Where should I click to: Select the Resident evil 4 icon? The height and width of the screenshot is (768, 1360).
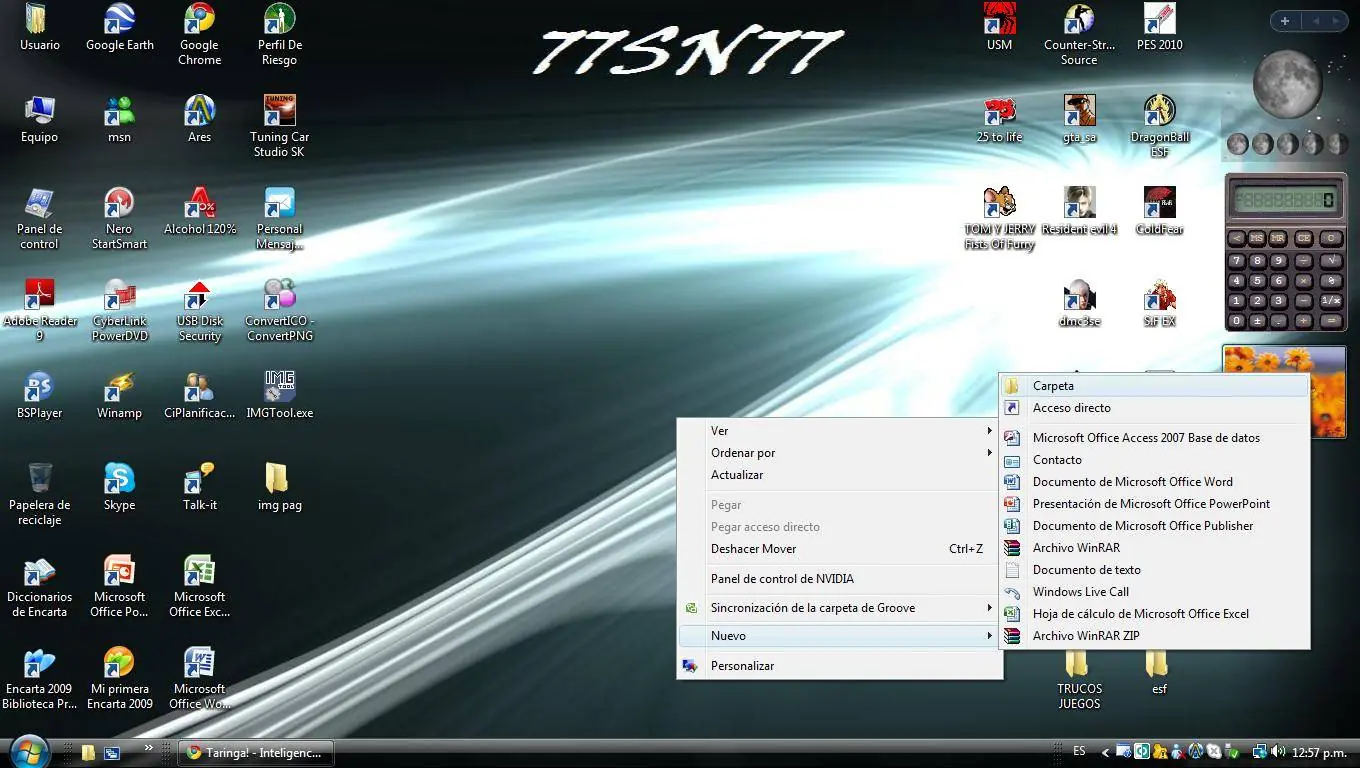point(1079,211)
